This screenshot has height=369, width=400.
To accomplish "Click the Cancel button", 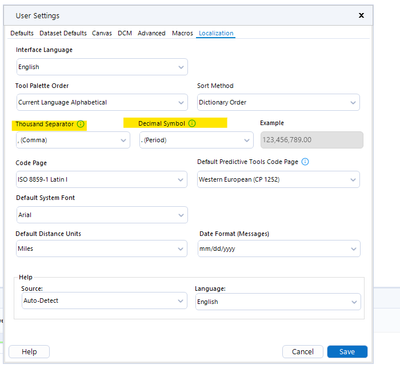I will coord(303,352).
